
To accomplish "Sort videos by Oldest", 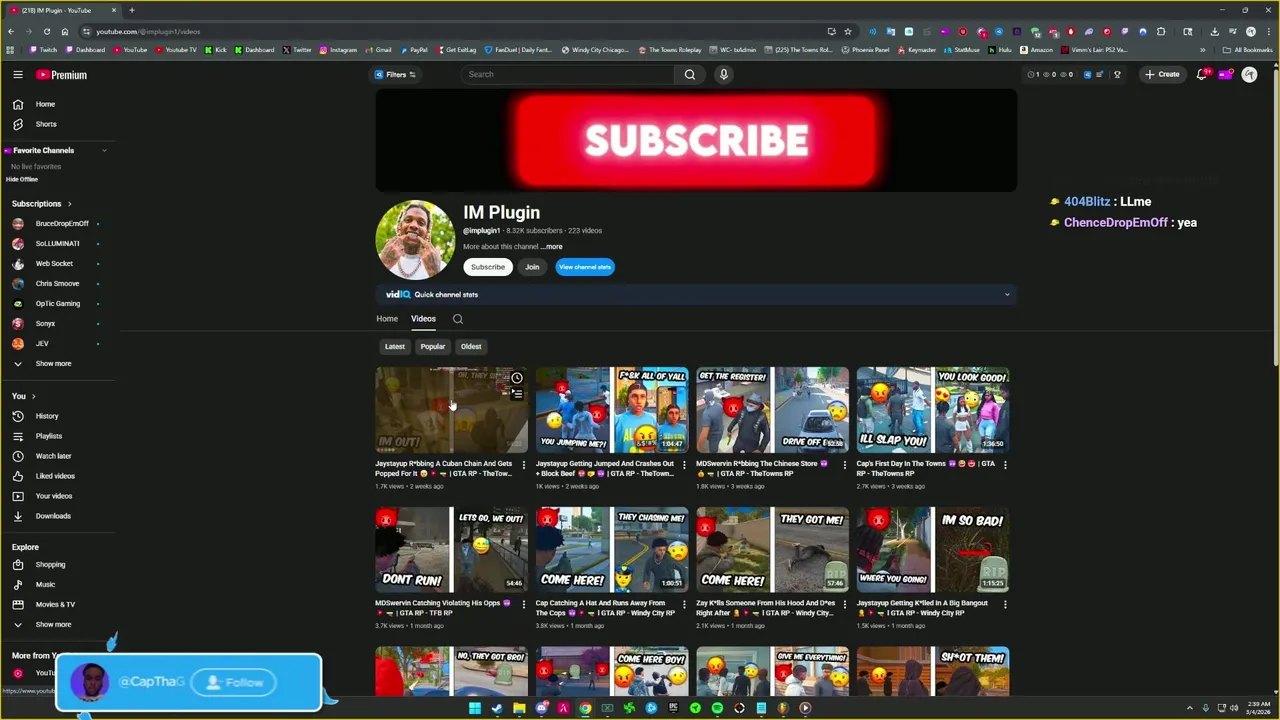I will [471, 347].
